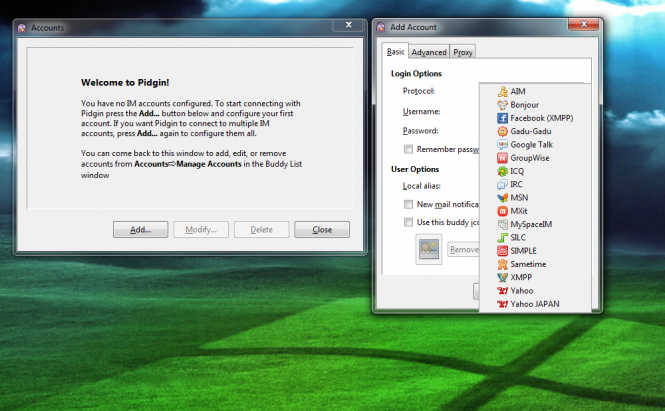Select the MXit icon
This screenshot has height=411, width=665.
point(503,211)
